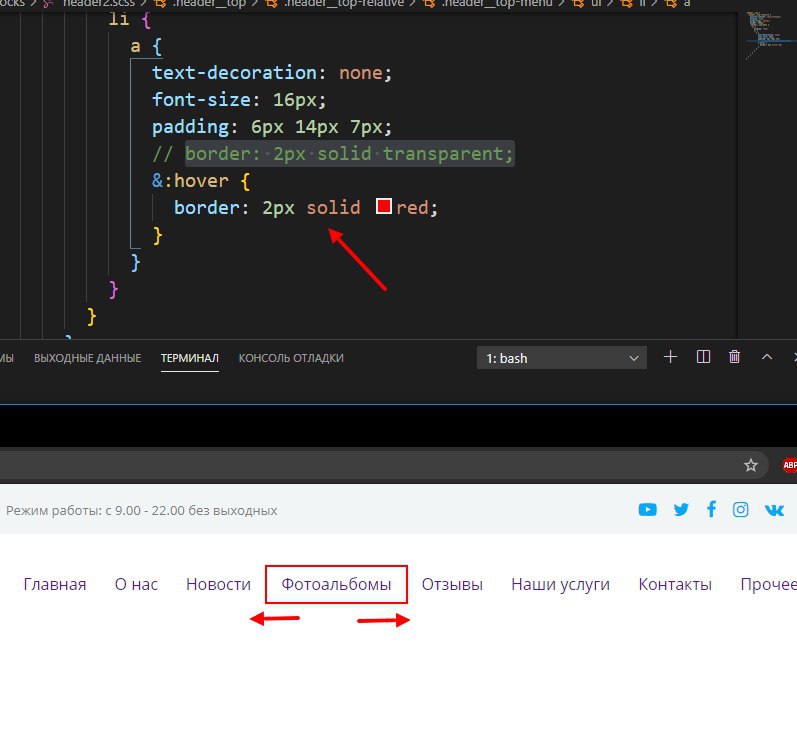The image size is (797, 749).
Task: Open Контакты menu link
Action: pyautogui.click(x=675, y=584)
